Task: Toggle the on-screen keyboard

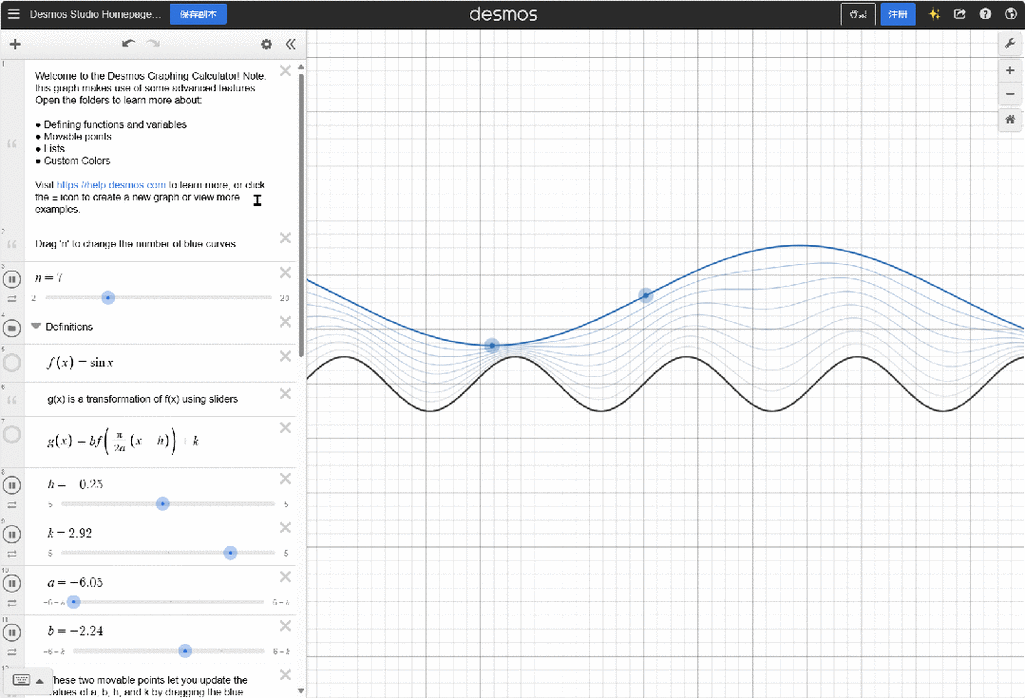Action: [22, 680]
